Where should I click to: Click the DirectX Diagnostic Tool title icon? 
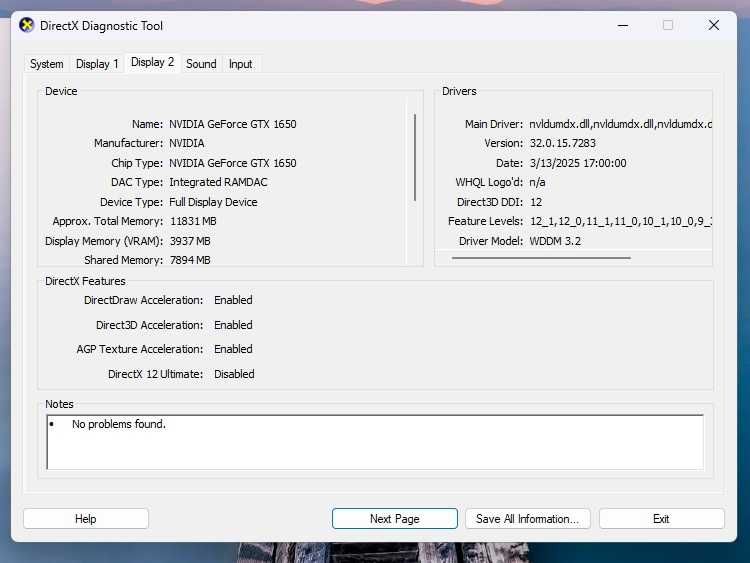tap(27, 25)
